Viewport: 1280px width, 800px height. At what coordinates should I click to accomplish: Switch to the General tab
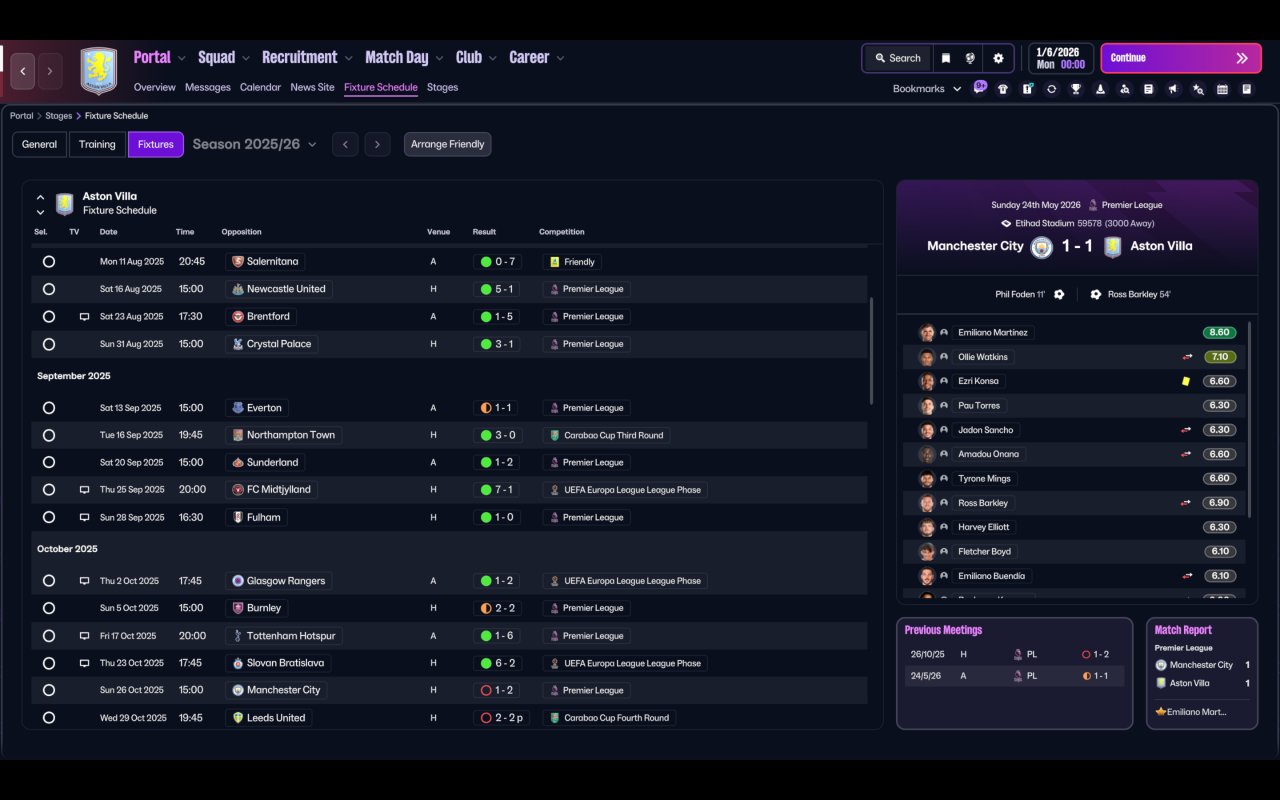39,144
